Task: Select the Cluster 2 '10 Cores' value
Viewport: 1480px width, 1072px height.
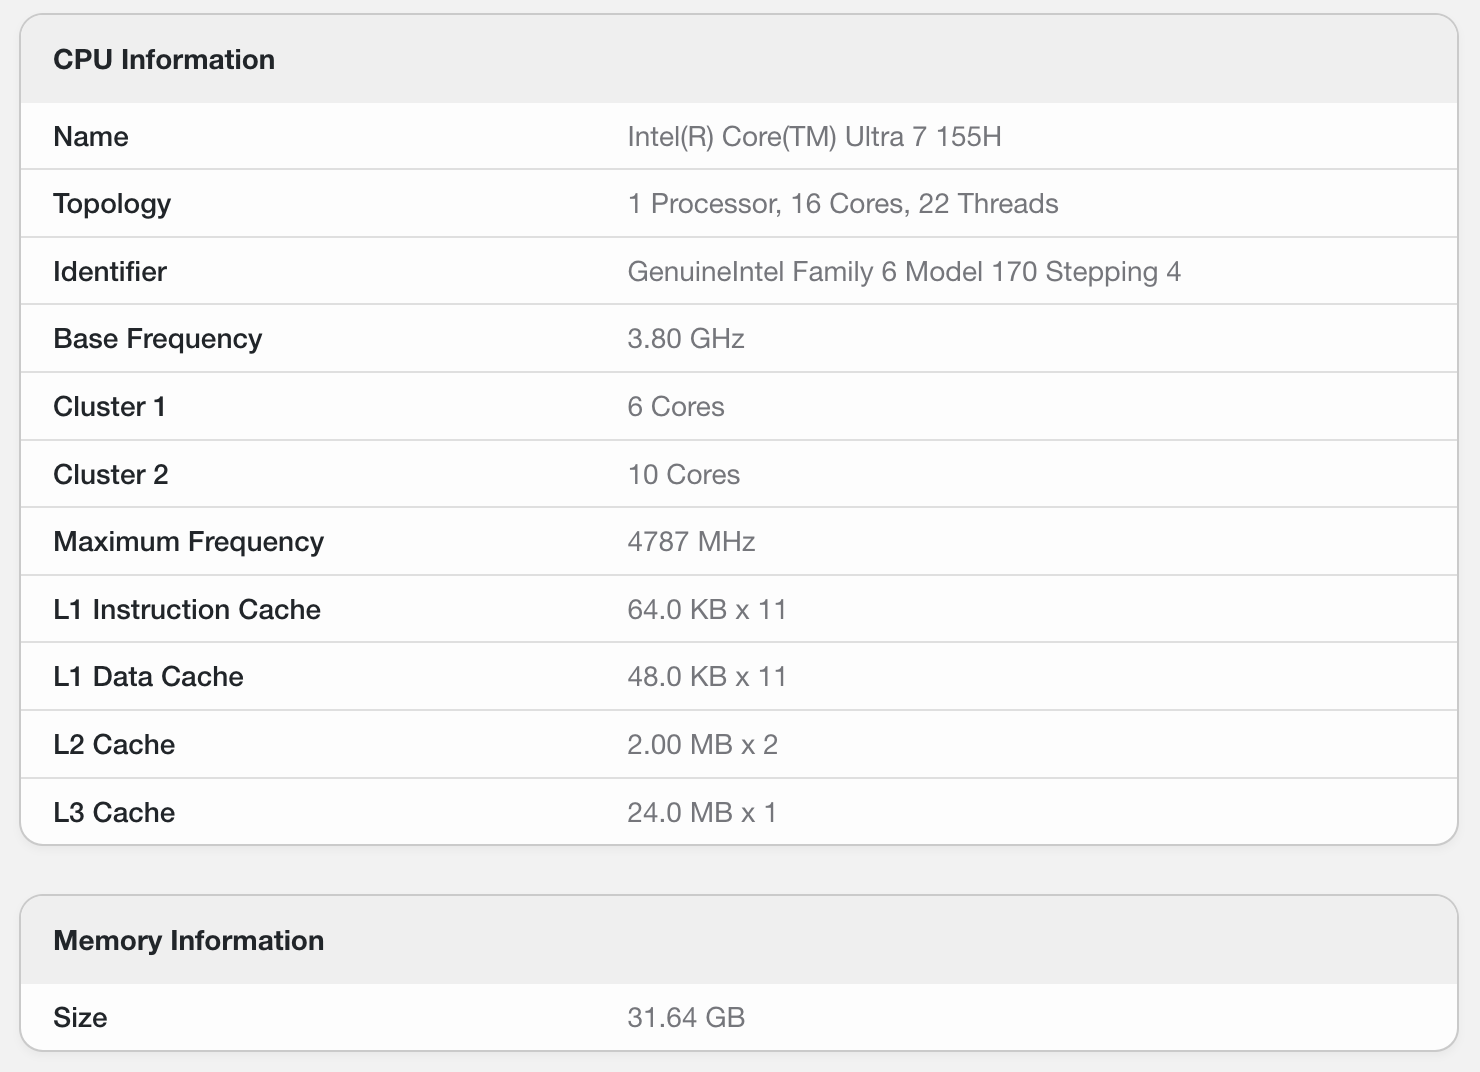Action: 683,475
